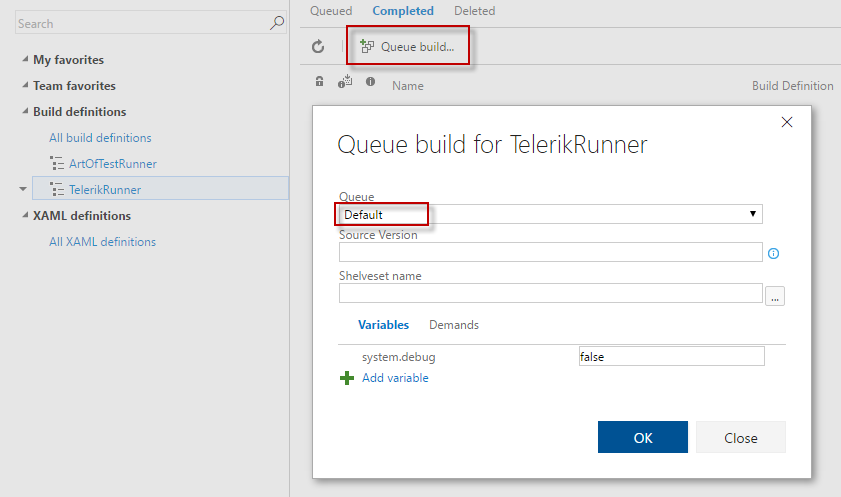This screenshot has width=841, height=497.
Task: Close the Queue build dialog with X
Action: [x=787, y=122]
